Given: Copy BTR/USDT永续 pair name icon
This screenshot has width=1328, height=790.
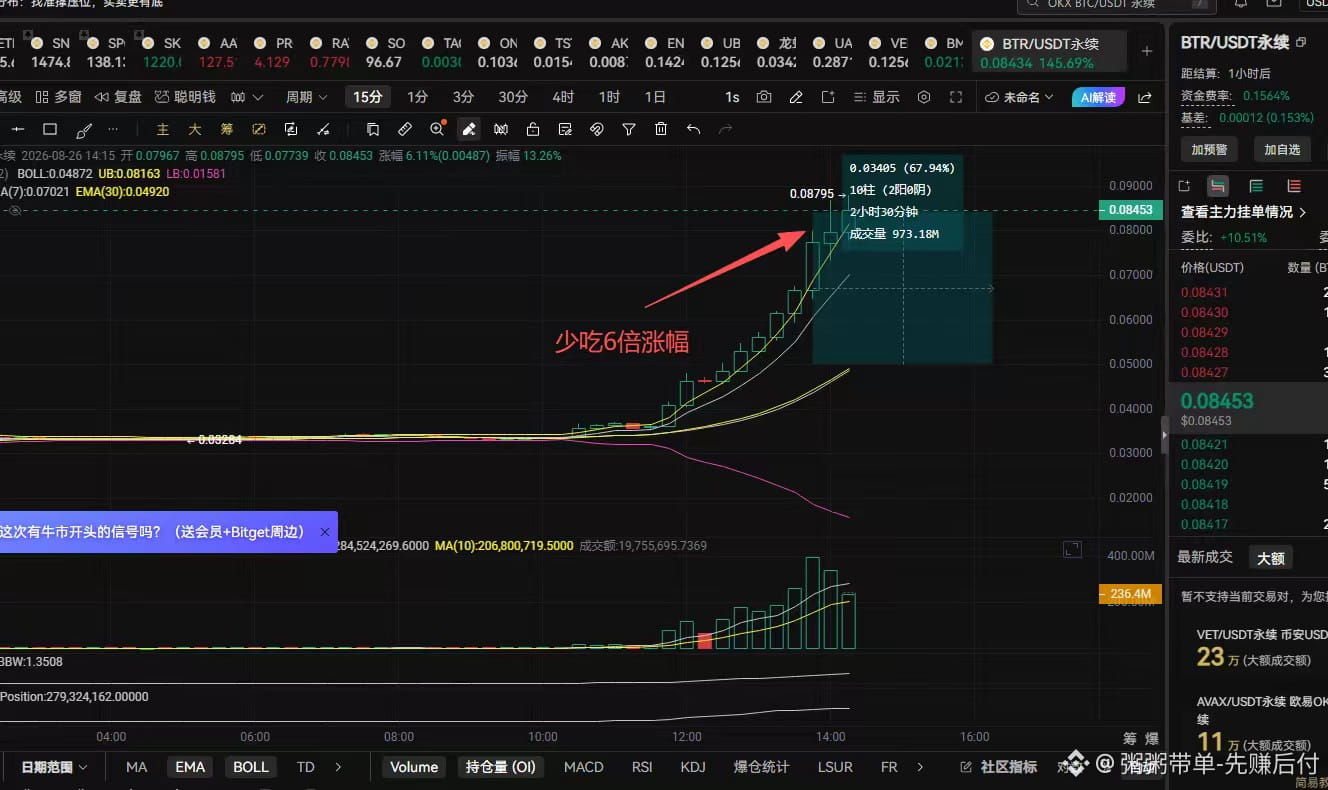Looking at the screenshot, I should point(1300,43).
